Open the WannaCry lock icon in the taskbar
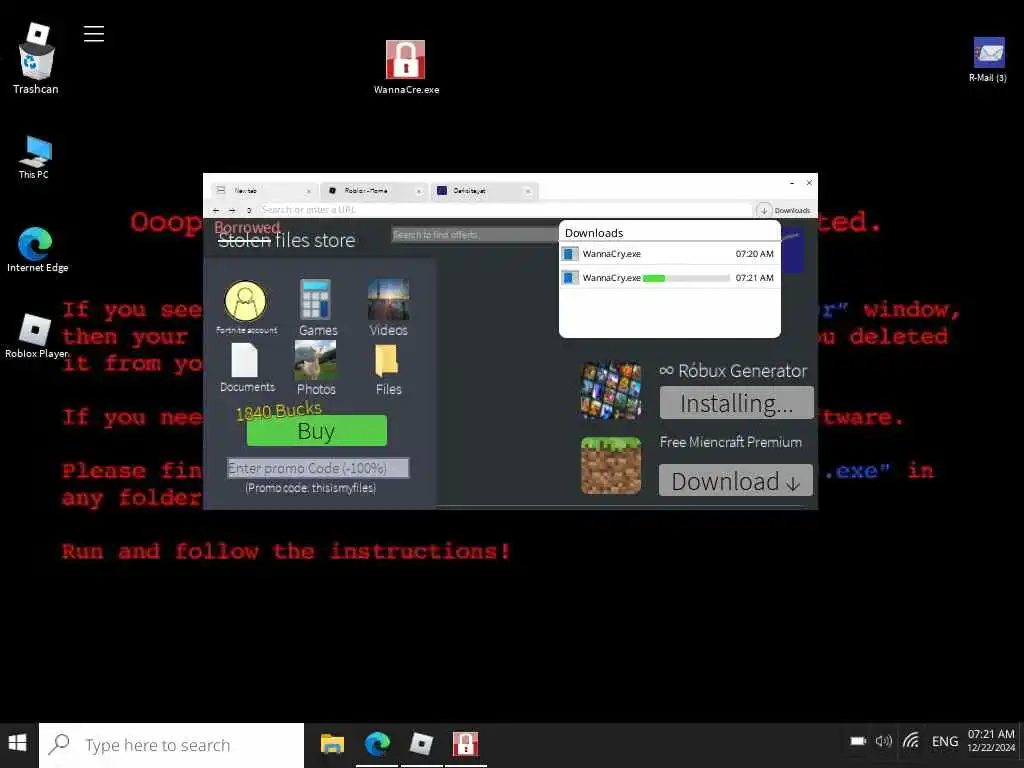The image size is (1024, 768). (466, 744)
